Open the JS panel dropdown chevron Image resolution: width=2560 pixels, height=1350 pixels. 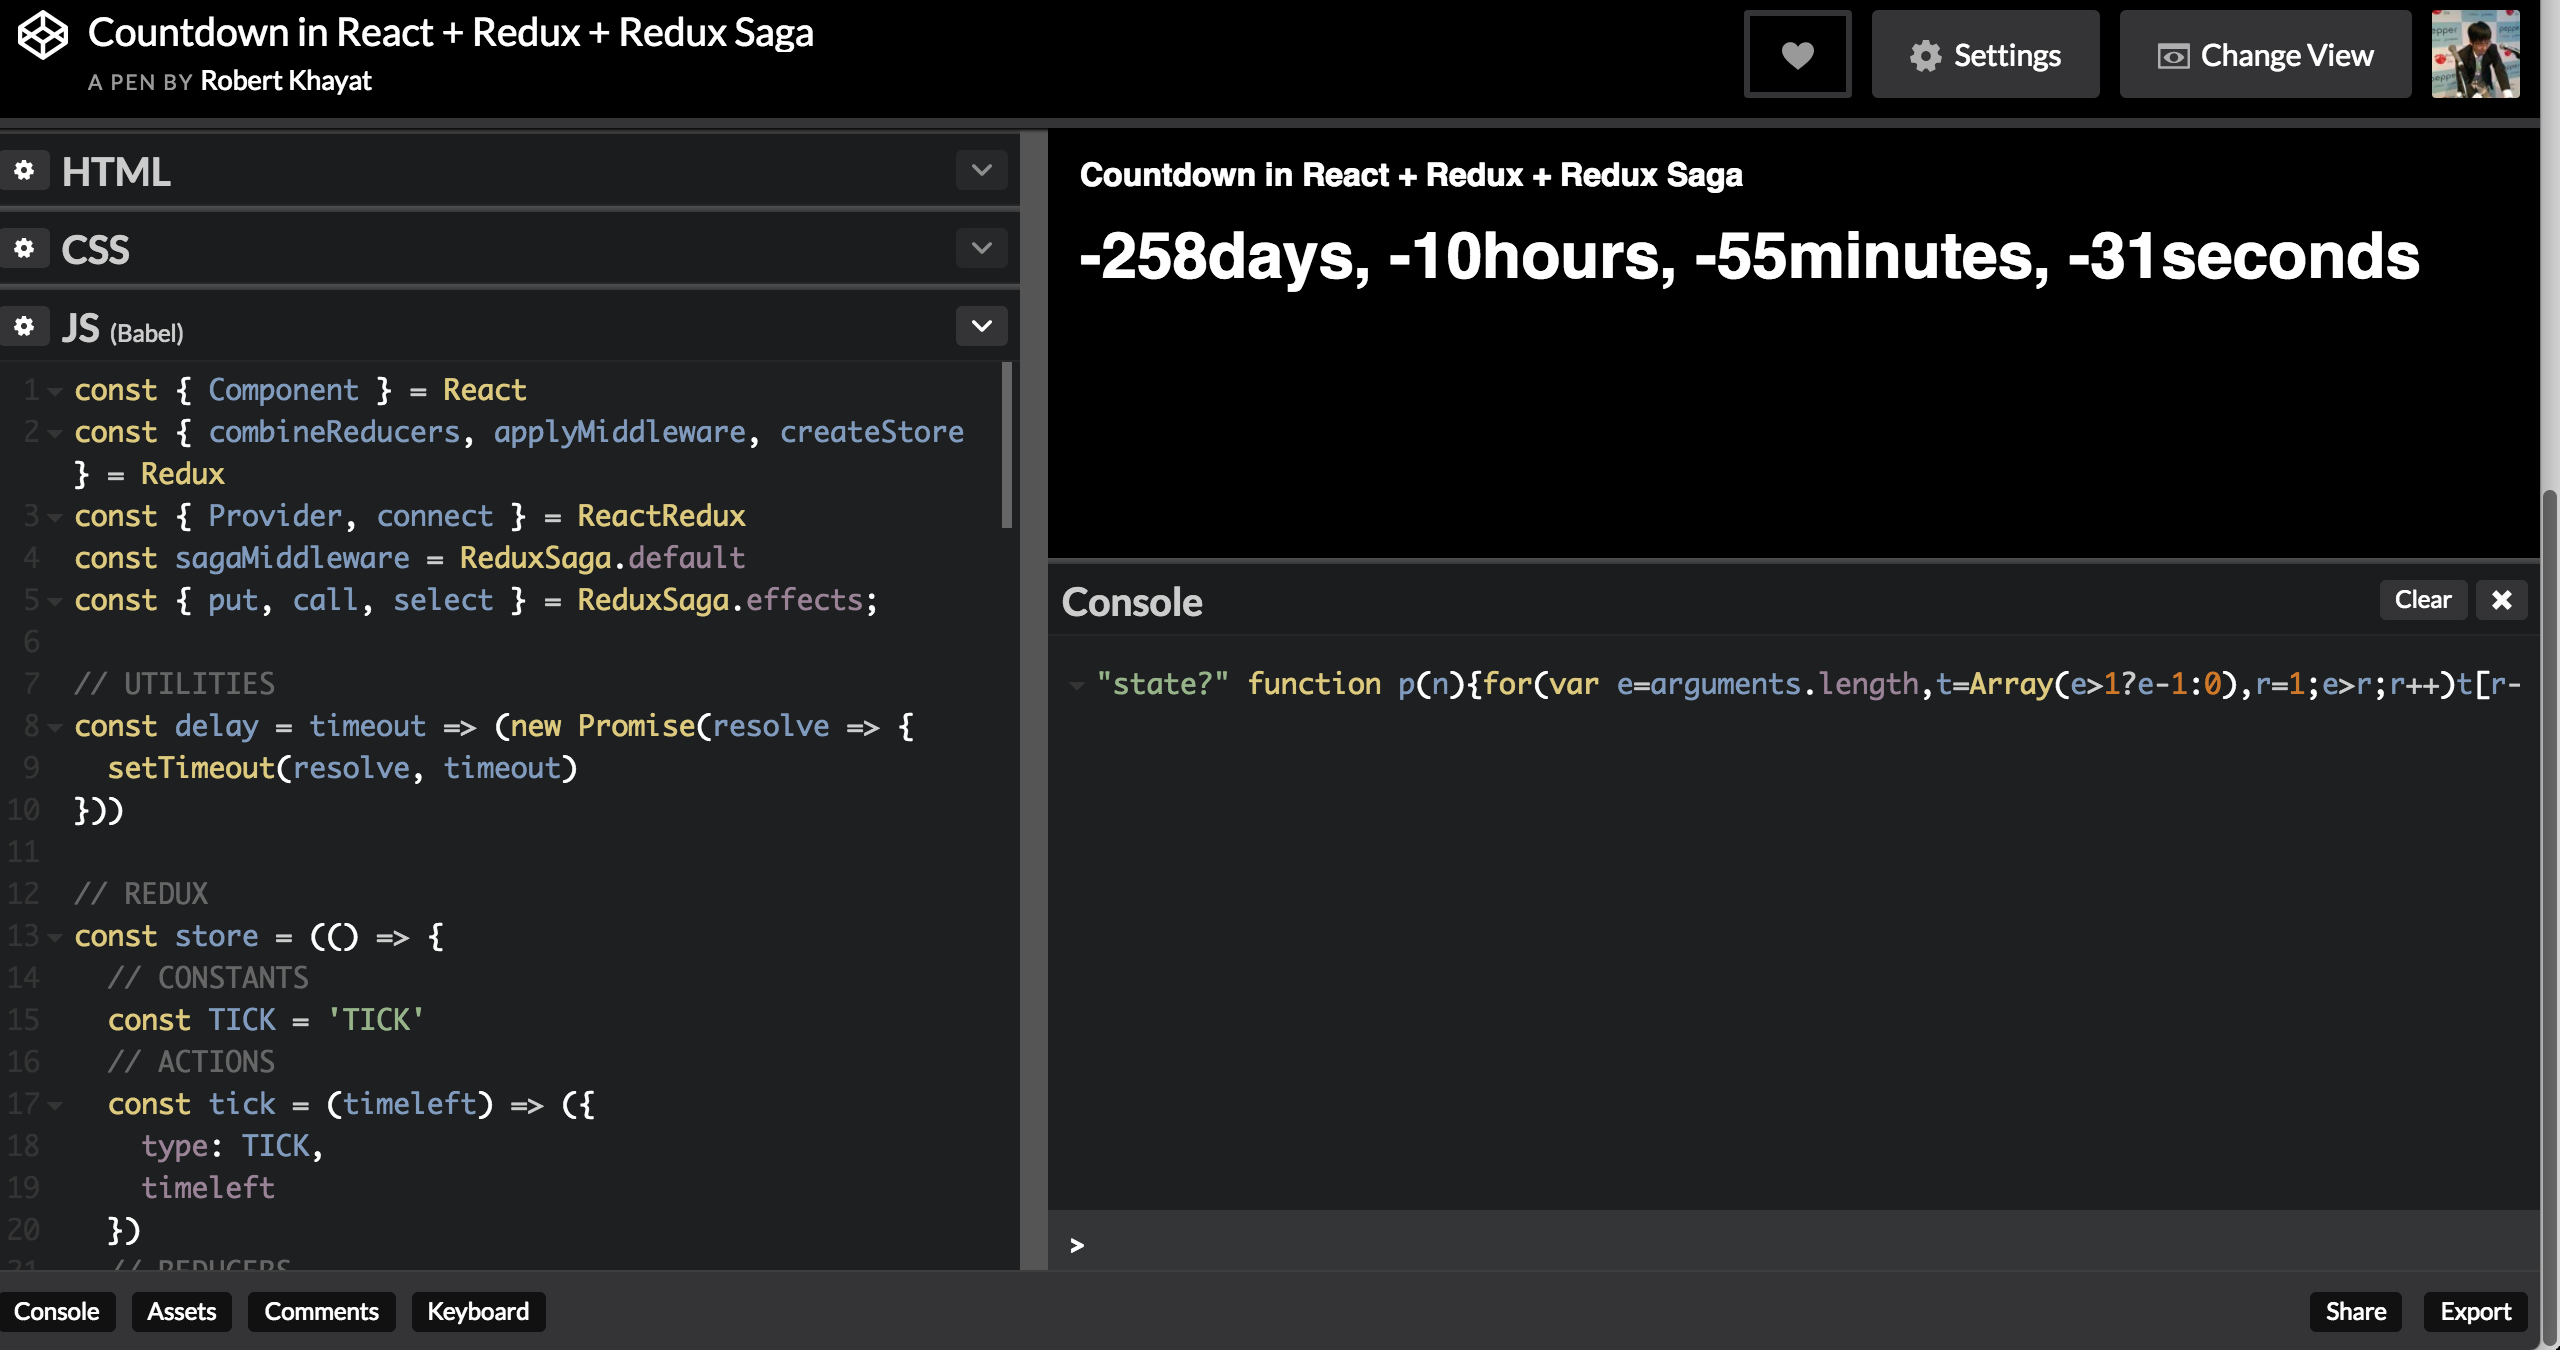[x=981, y=326]
